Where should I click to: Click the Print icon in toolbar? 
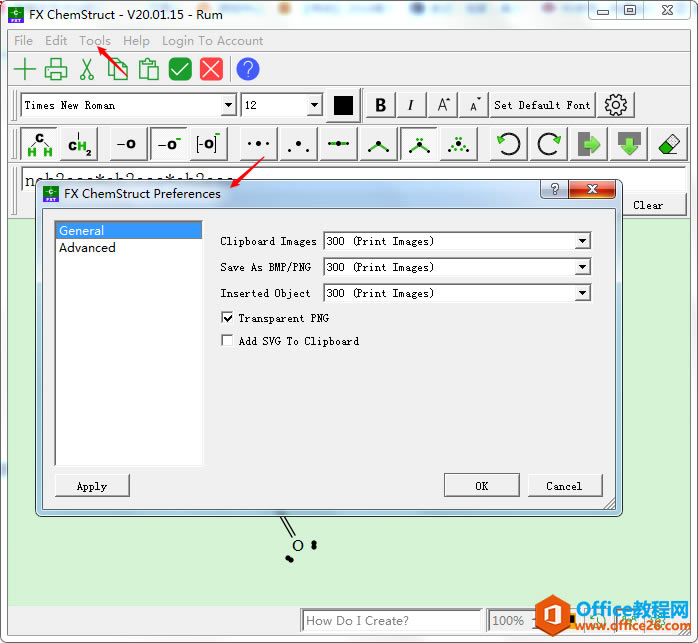56,69
